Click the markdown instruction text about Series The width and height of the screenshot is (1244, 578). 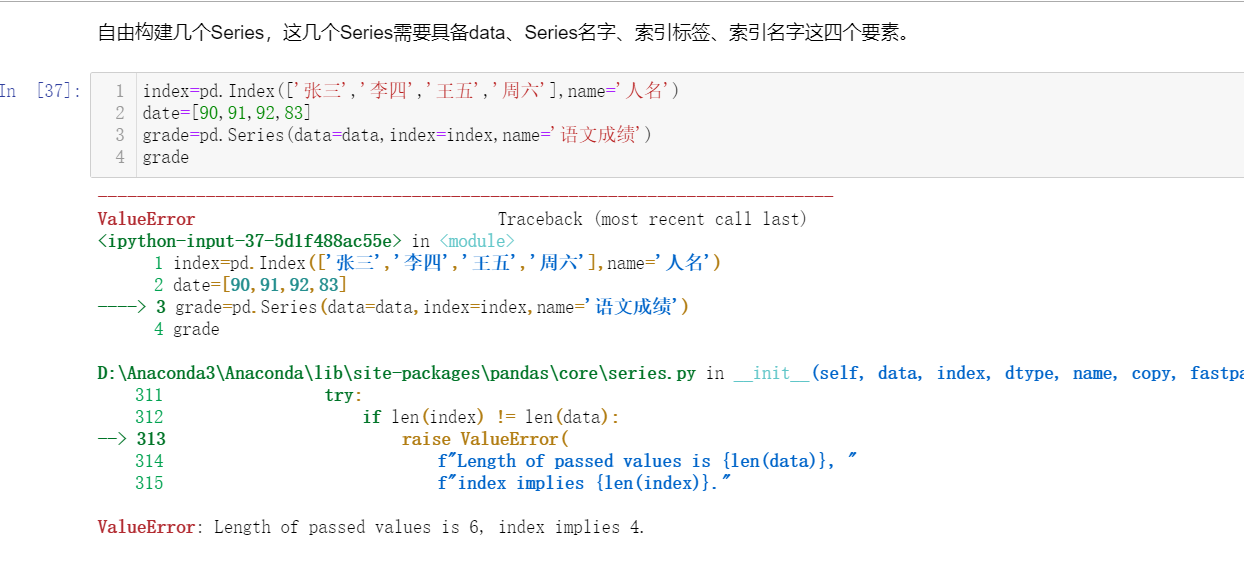(505, 33)
